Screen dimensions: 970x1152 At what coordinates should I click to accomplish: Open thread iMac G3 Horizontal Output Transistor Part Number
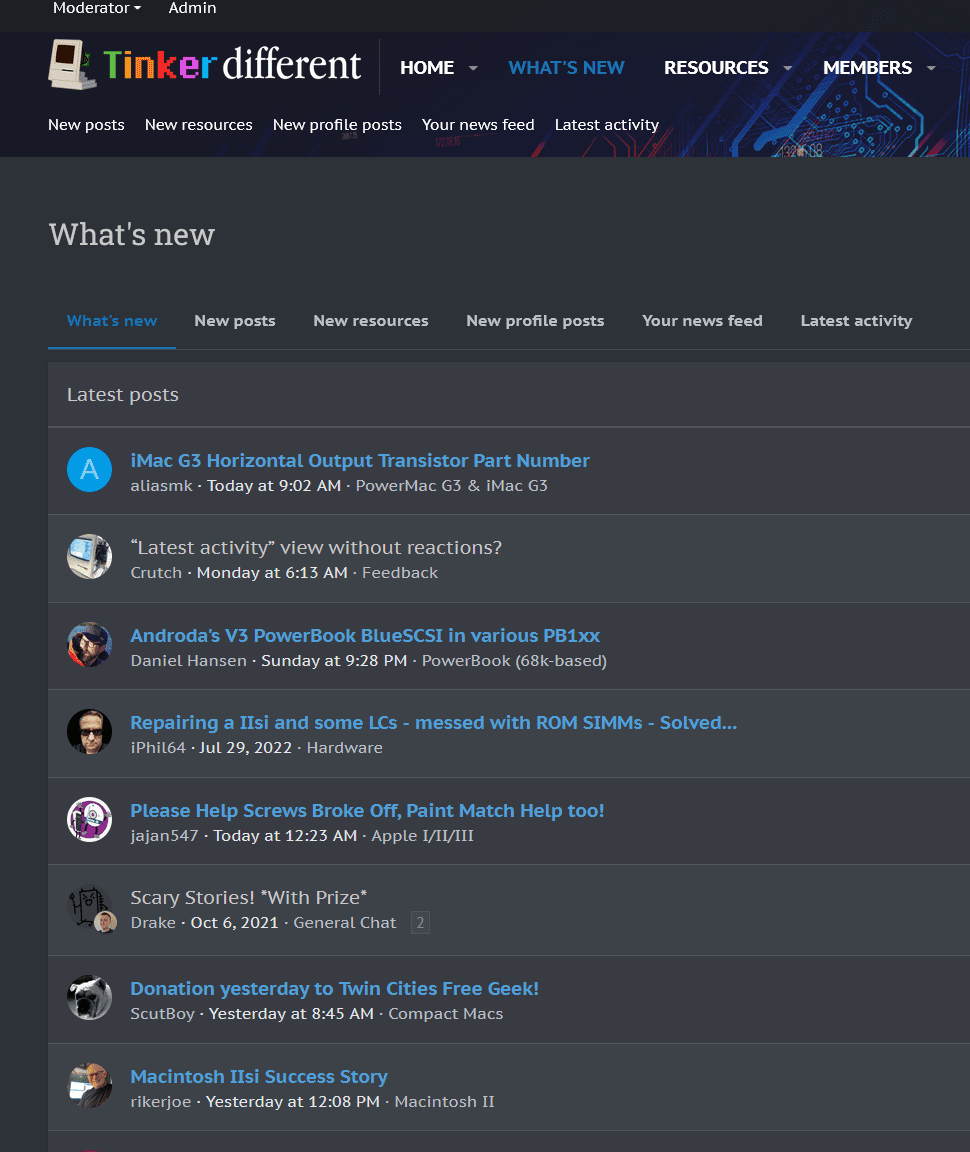pos(360,461)
